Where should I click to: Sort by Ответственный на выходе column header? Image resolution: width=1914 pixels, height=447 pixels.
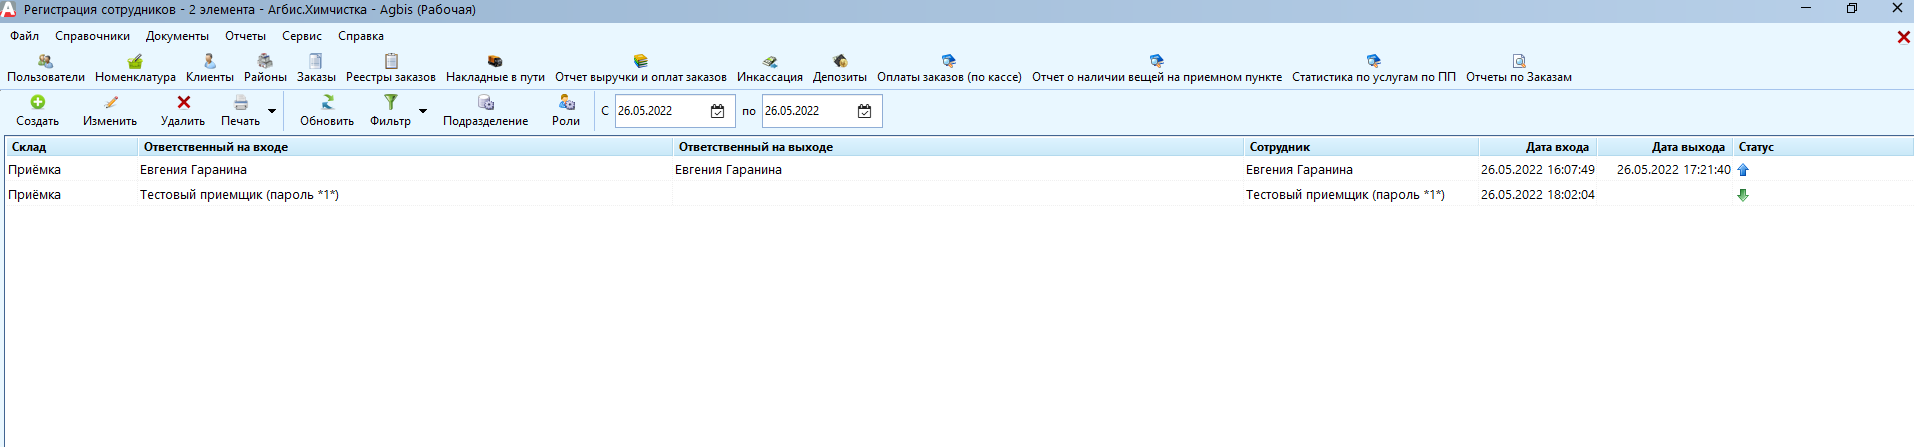click(958, 147)
